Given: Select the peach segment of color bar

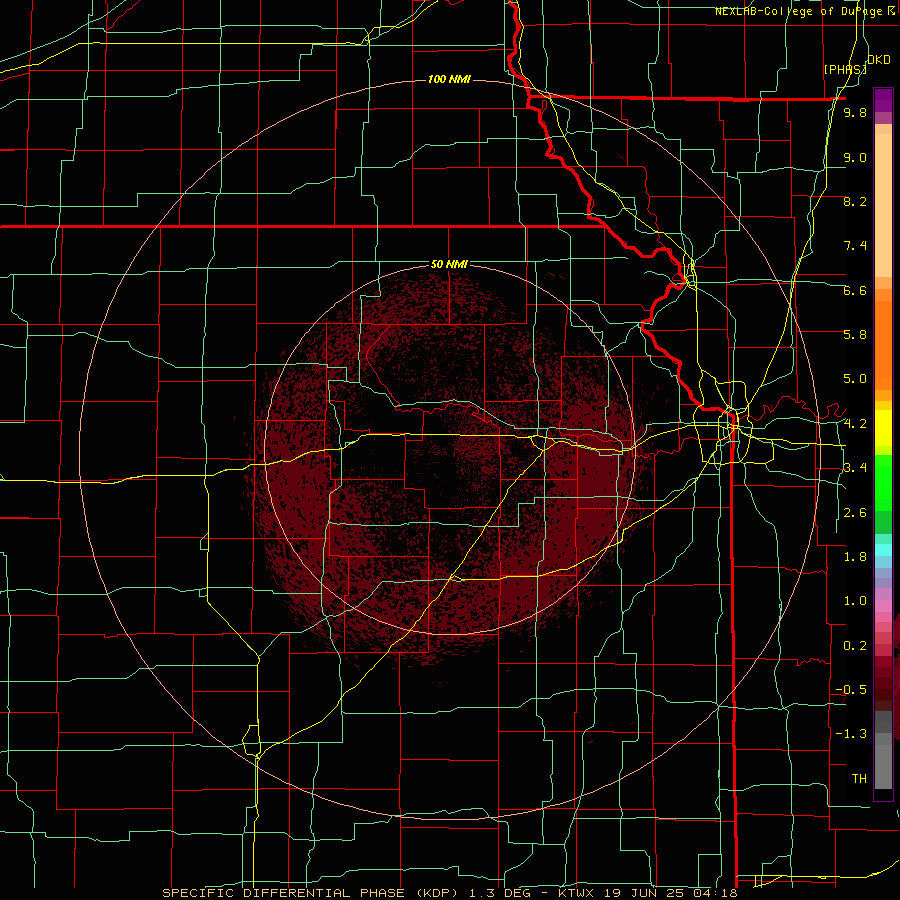Looking at the screenshot, I should (x=883, y=205).
